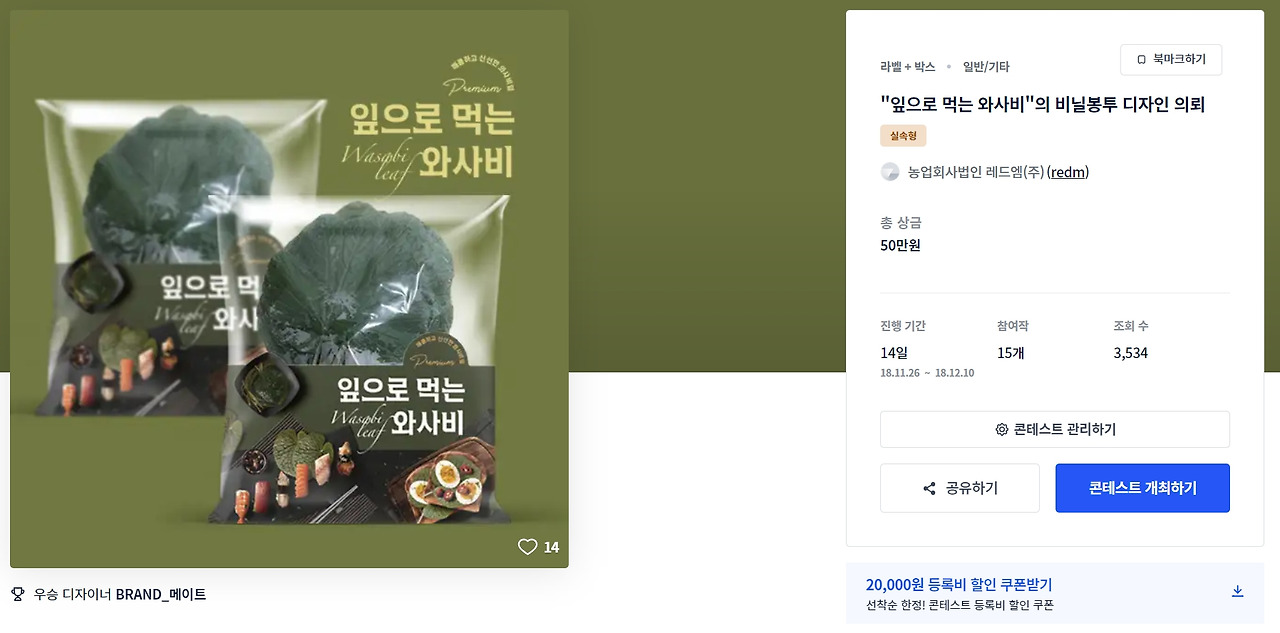Click the trophy icon beside 우승 디자이너
The height and width of the screenshot is (633, 1280).
(x=17, y=594)
